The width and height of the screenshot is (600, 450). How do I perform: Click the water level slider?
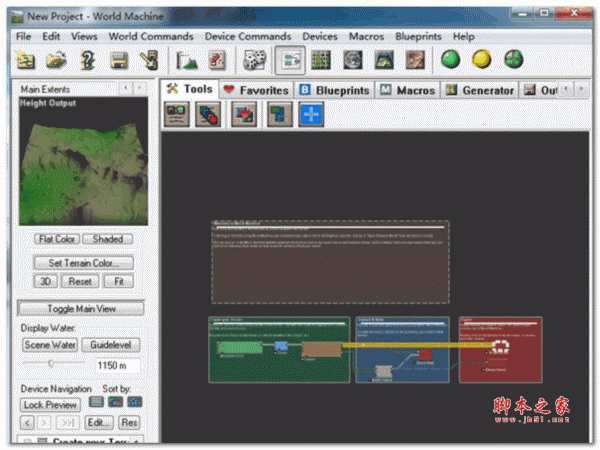tap(51, 364)
